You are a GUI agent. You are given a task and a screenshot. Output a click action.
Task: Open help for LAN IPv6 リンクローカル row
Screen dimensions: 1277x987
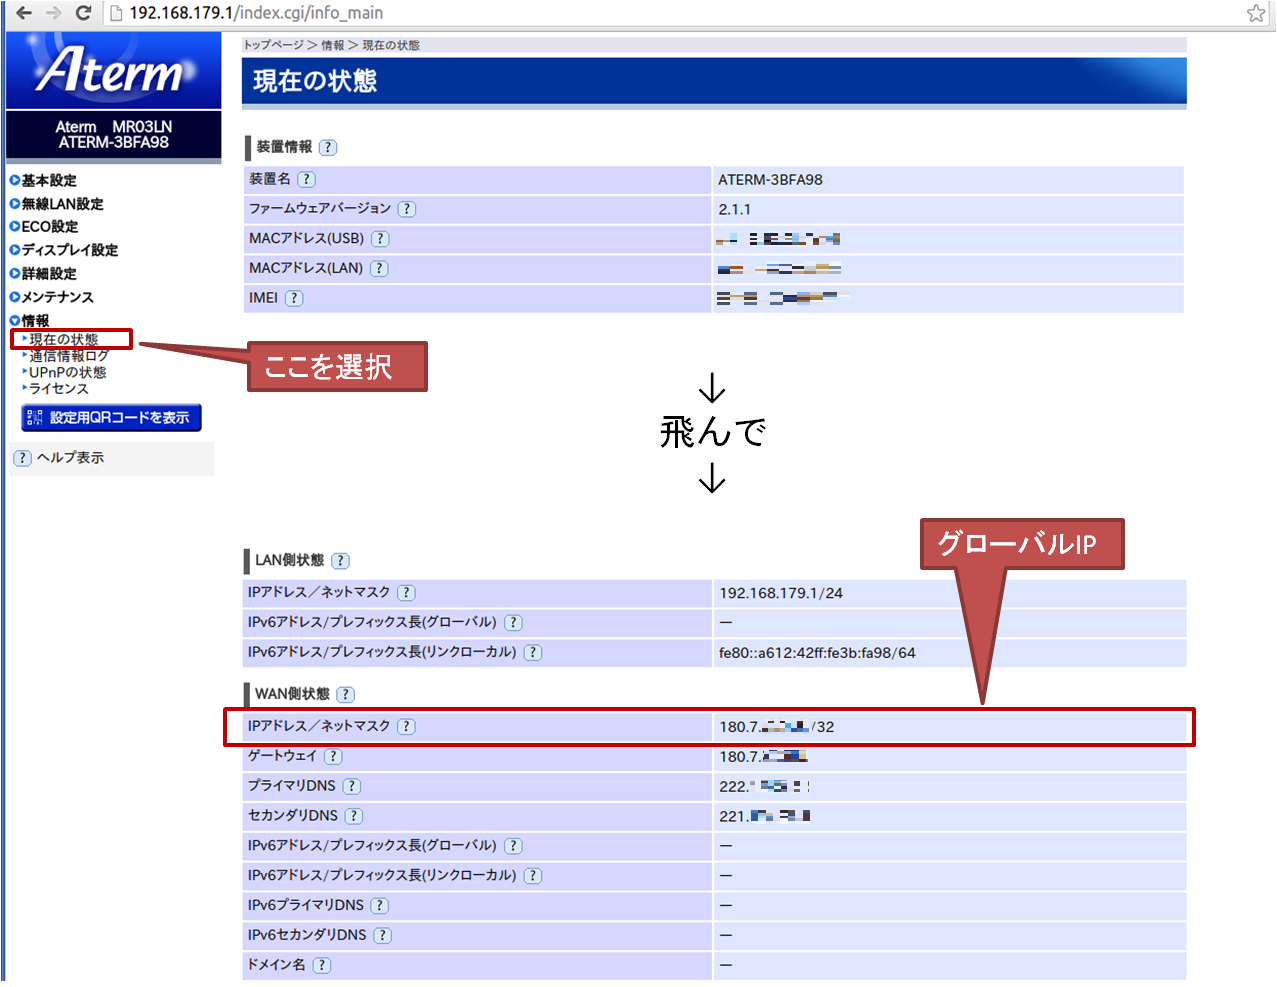click(533, 652)
